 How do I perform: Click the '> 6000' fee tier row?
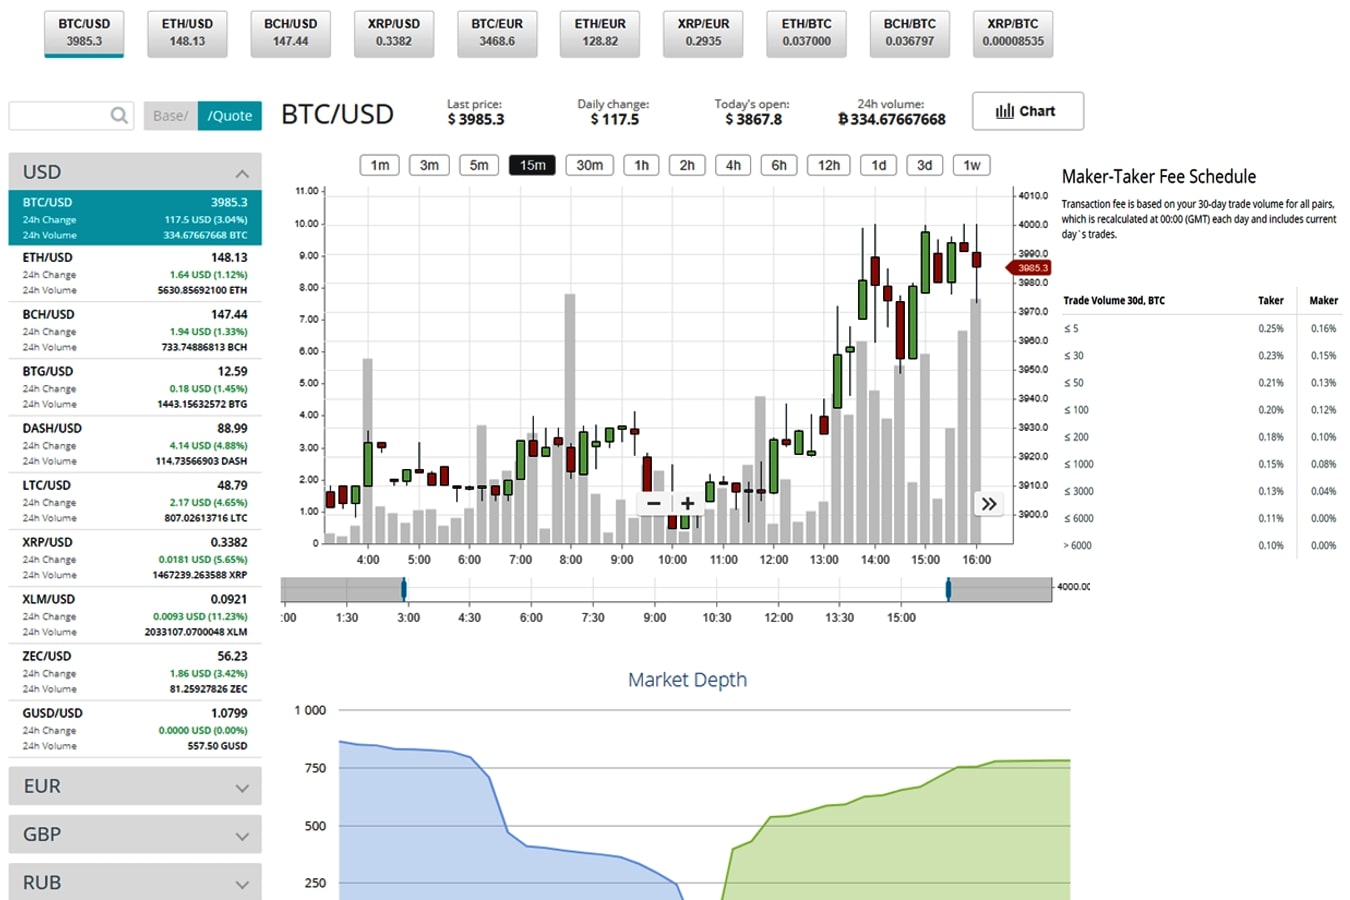click(1200, 545)
